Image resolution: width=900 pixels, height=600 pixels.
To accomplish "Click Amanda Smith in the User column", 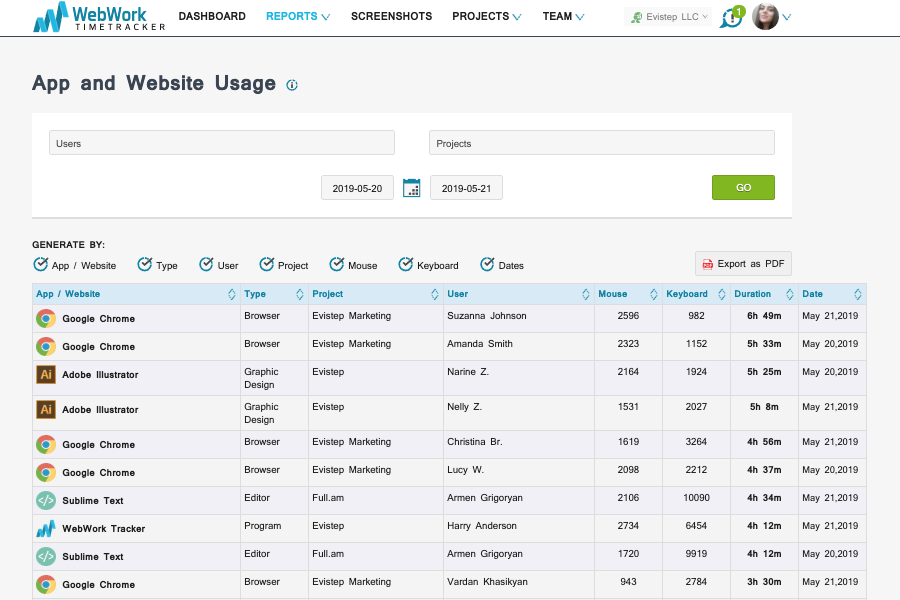I will tap(480, 344).
